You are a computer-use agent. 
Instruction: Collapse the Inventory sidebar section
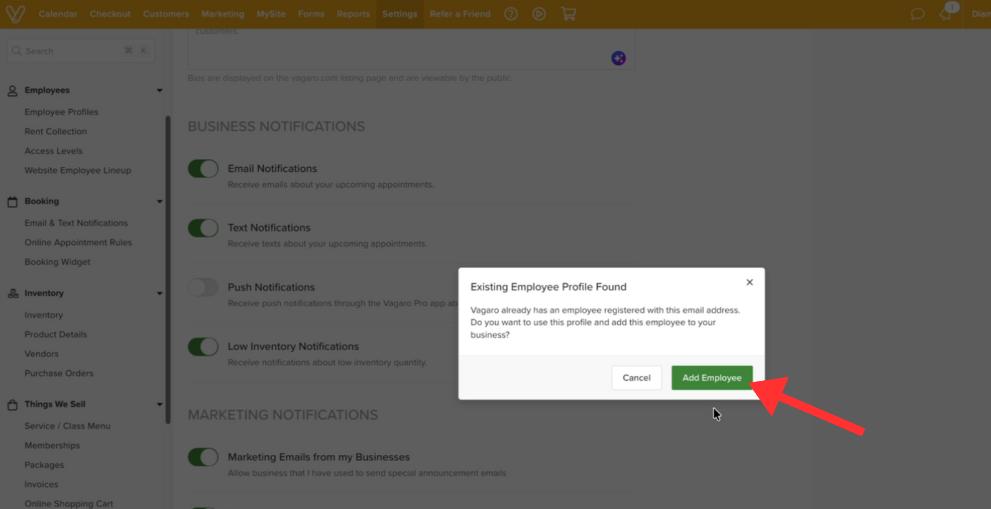point(159,293)
